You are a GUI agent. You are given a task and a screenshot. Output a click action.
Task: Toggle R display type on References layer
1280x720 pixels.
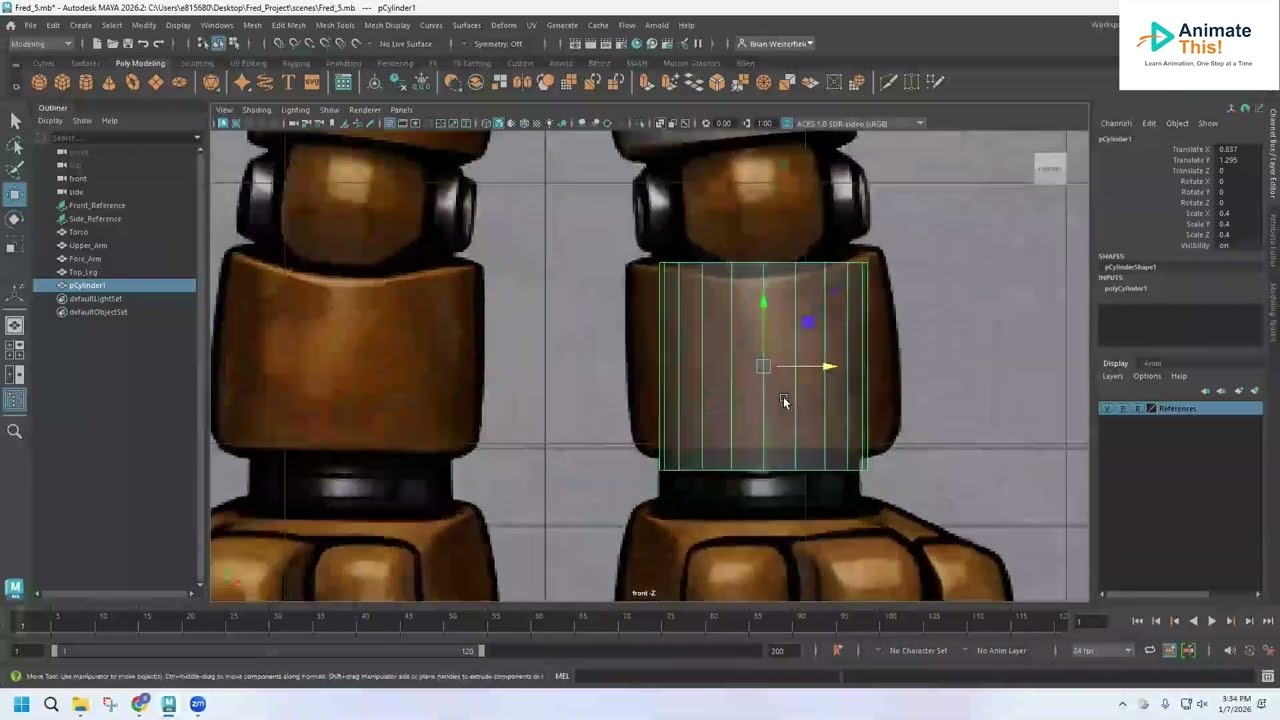1137,408
